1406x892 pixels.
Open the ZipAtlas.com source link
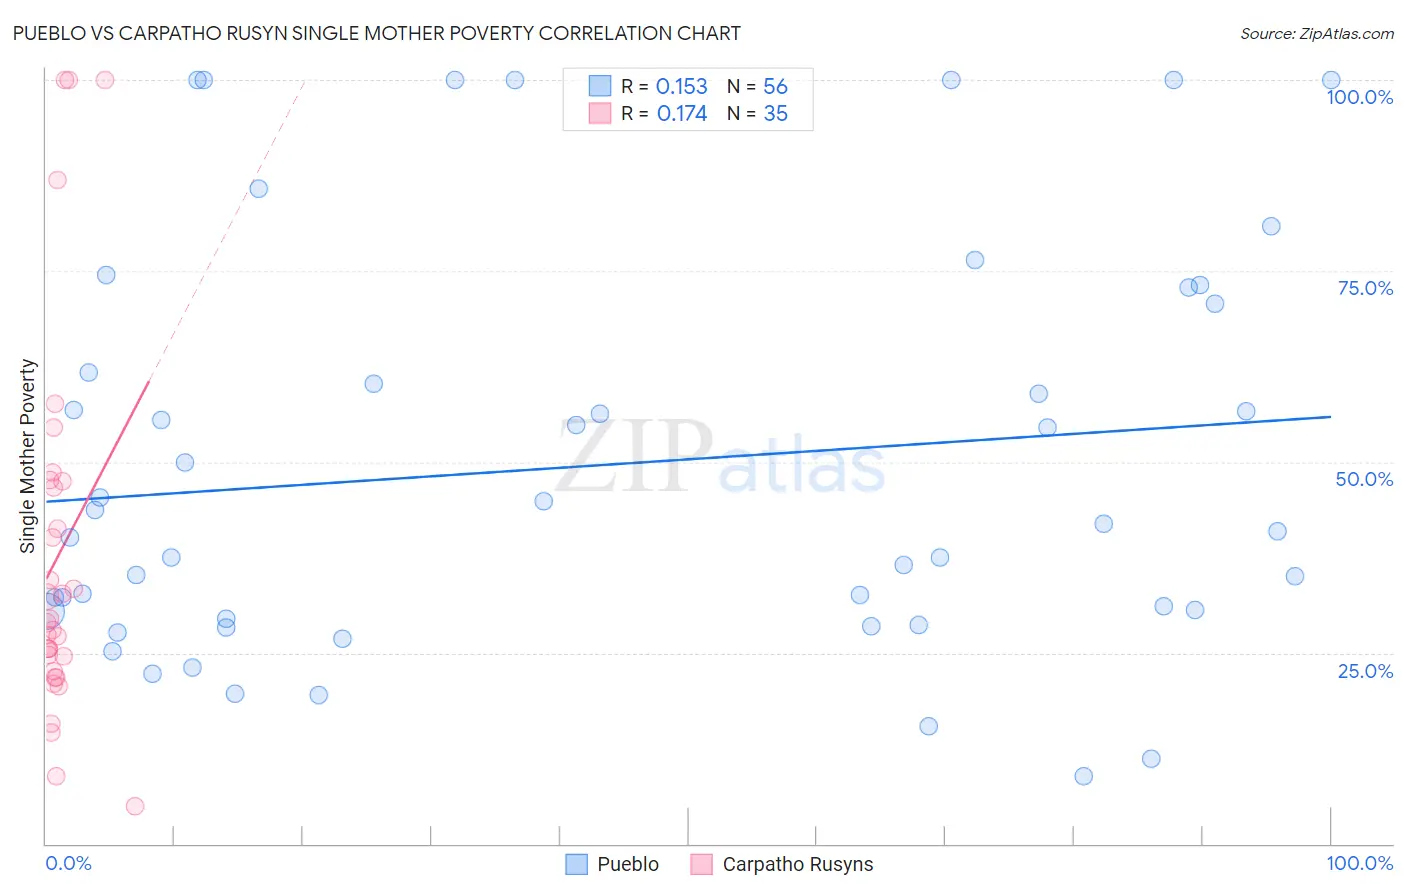1317,33
